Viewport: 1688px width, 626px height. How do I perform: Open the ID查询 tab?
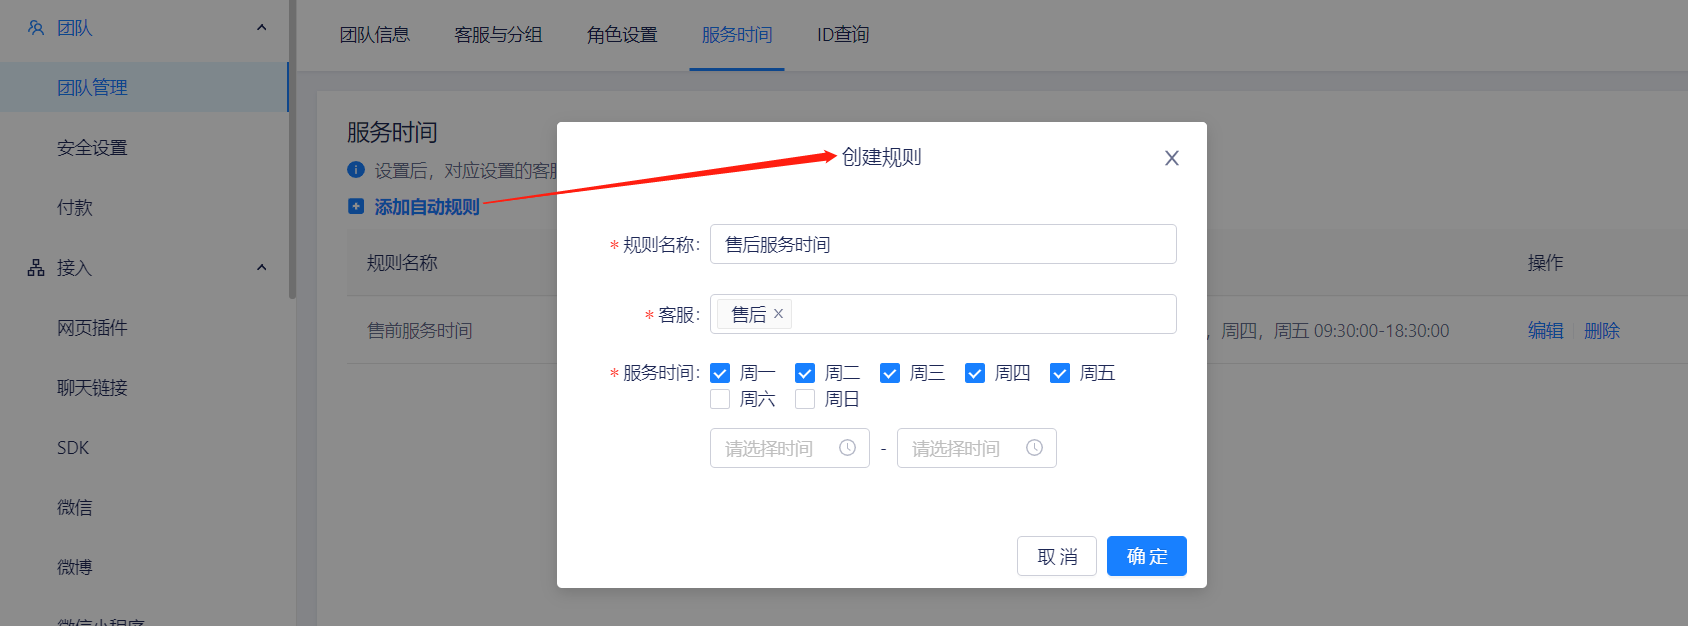coord(843,35)
